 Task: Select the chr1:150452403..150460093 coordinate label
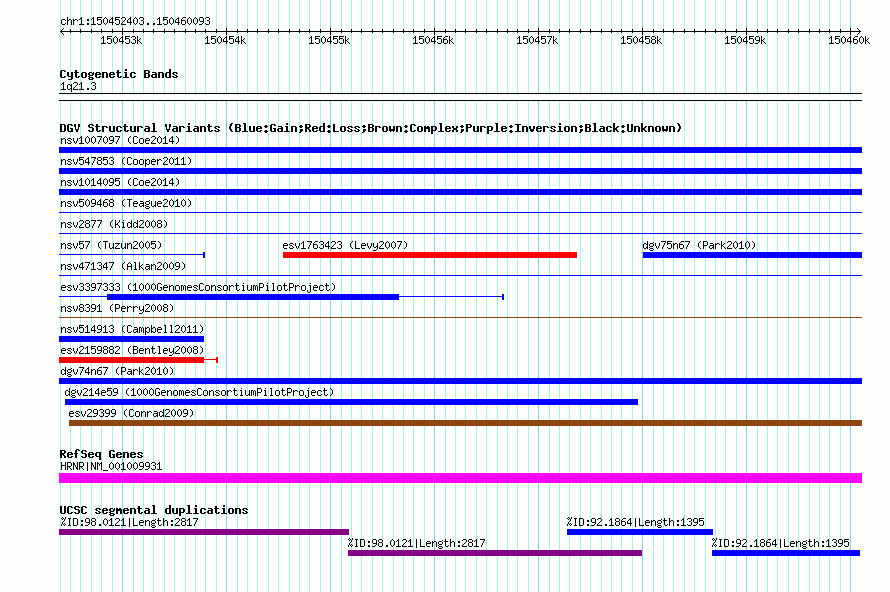(x=135, y=21)
